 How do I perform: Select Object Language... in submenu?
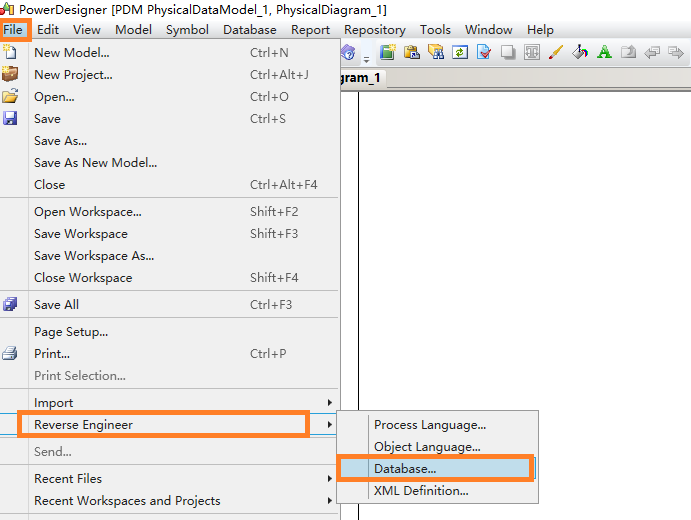coord(437,447)
